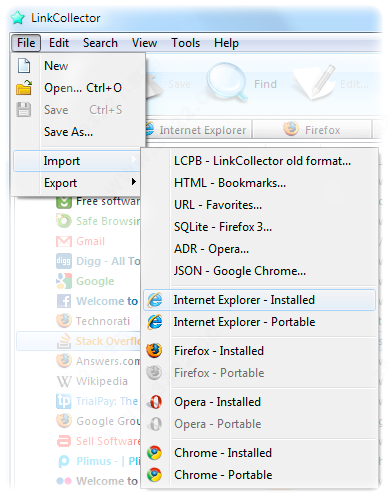Import HTML - Bookmarks file

coord(230,183)
